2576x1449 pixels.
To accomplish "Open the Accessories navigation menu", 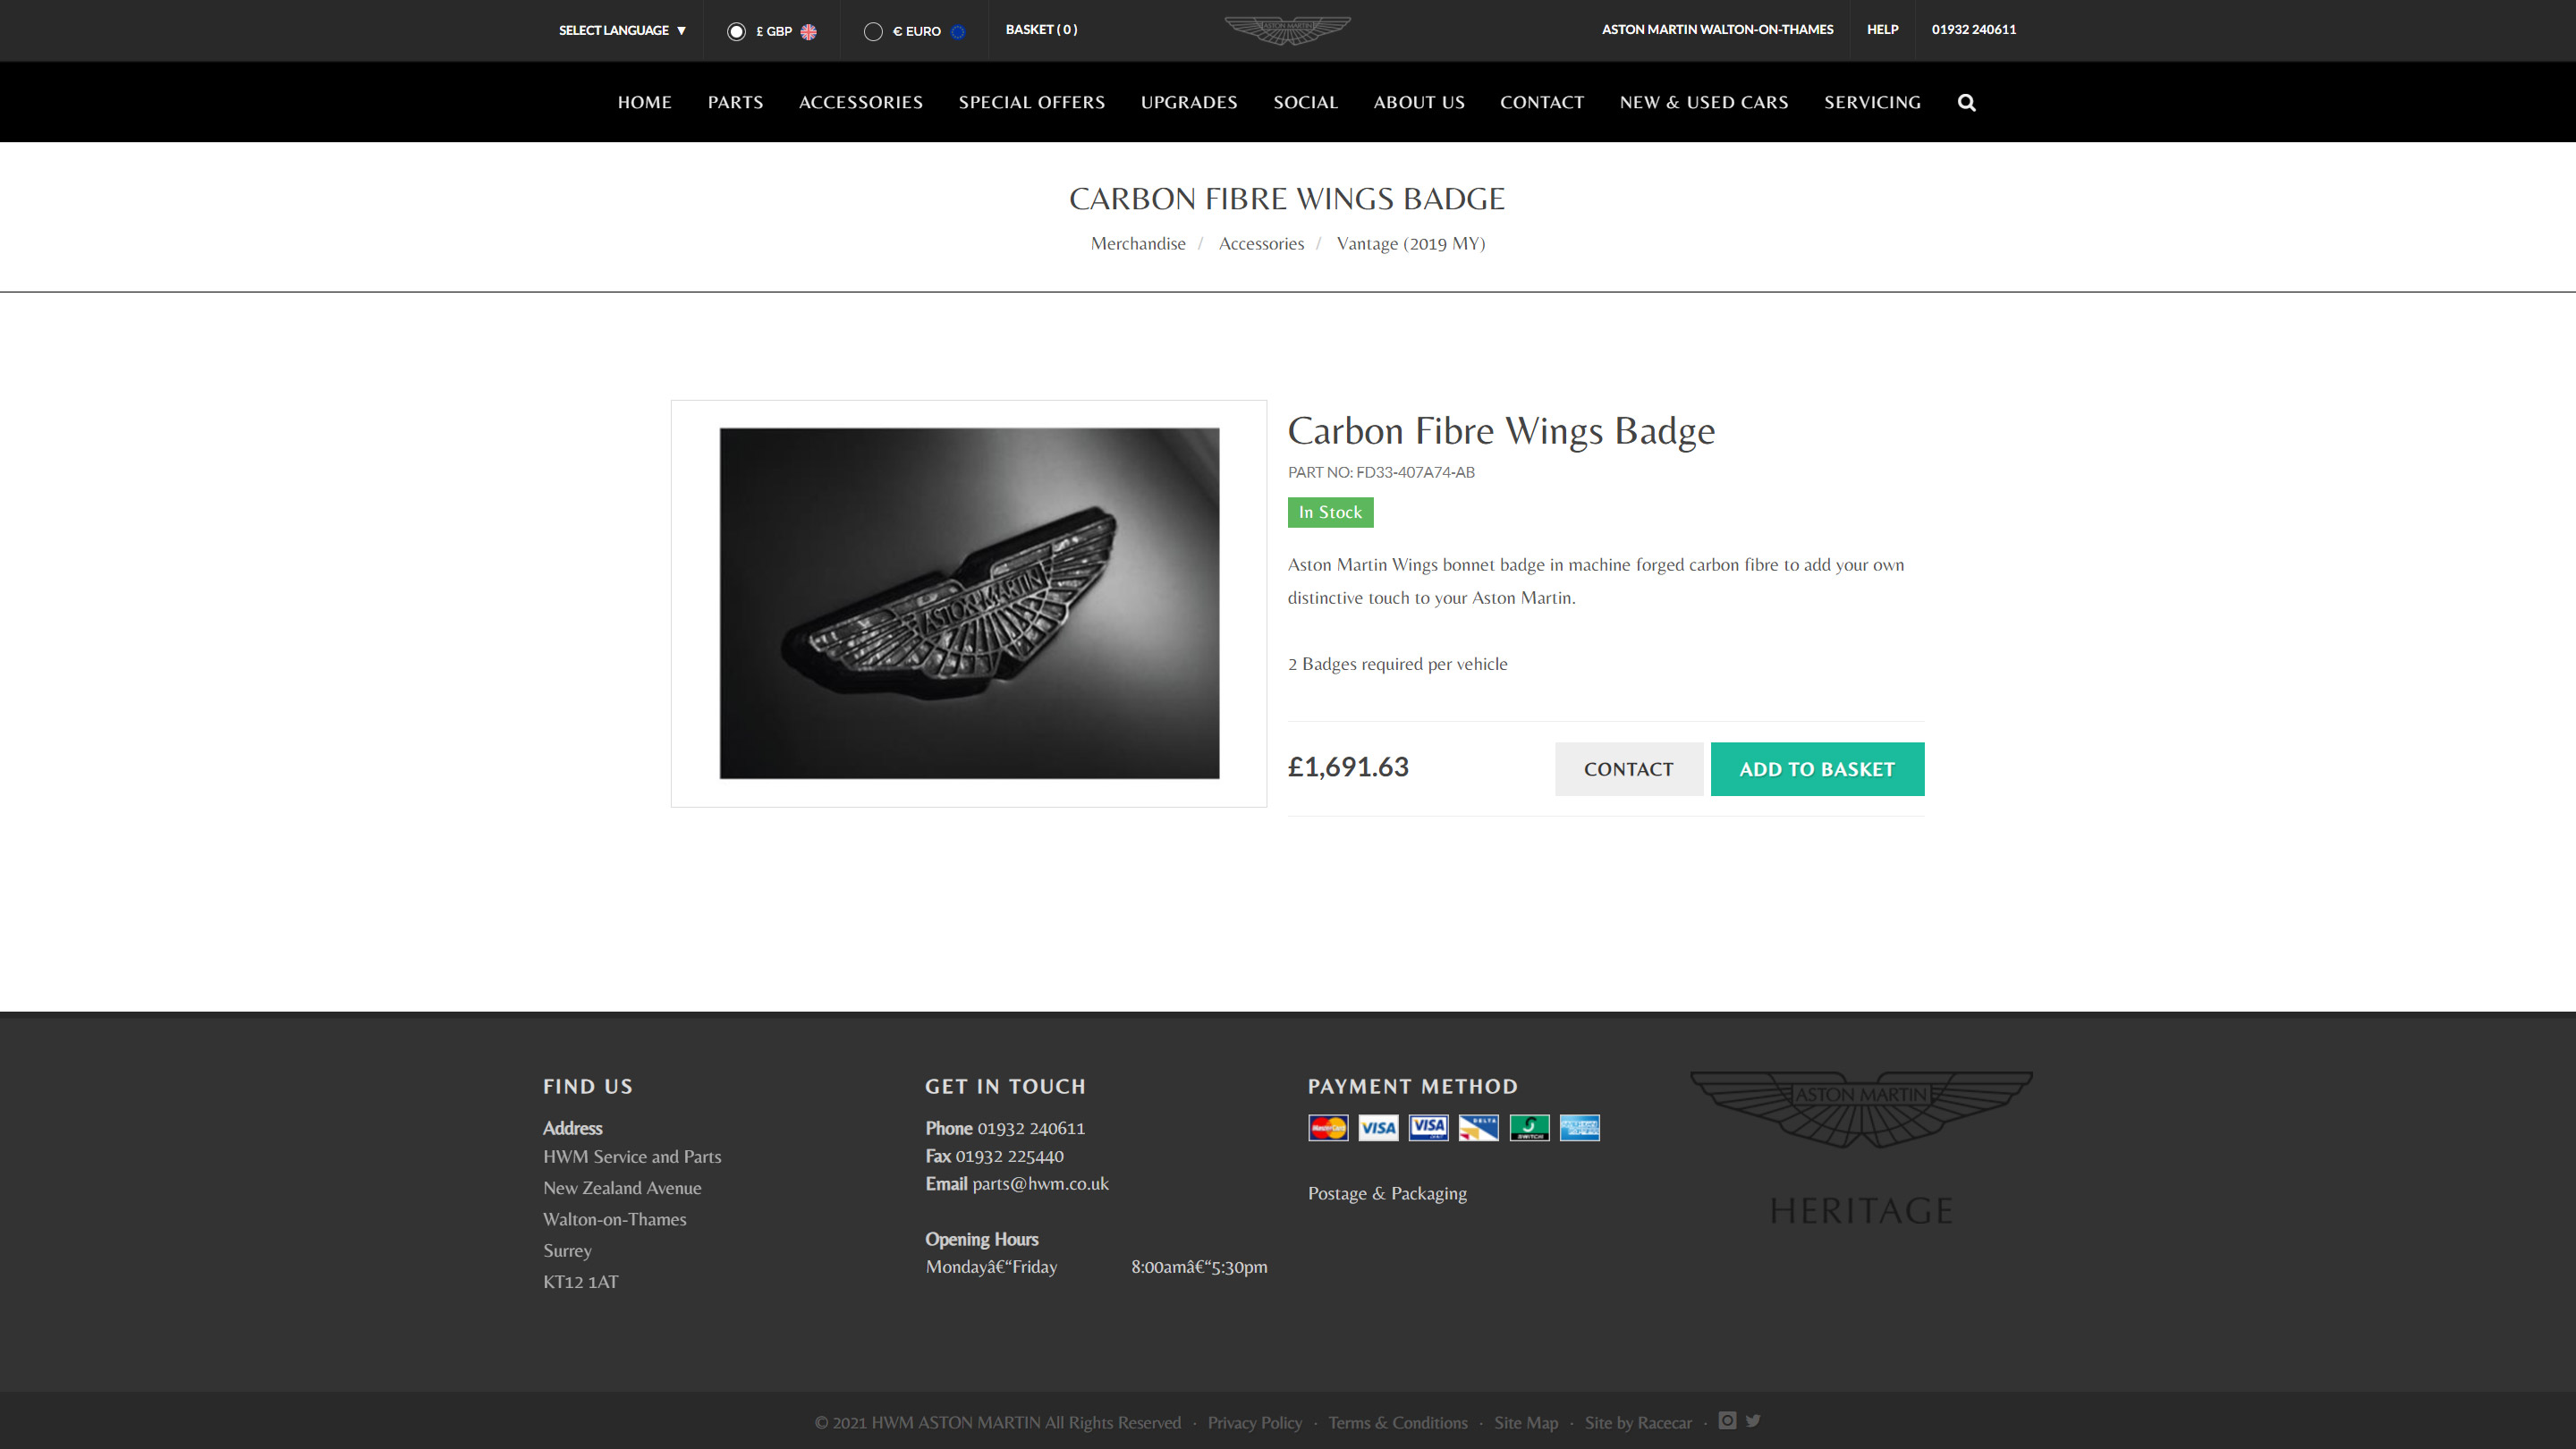I will [x=860, y=102].
